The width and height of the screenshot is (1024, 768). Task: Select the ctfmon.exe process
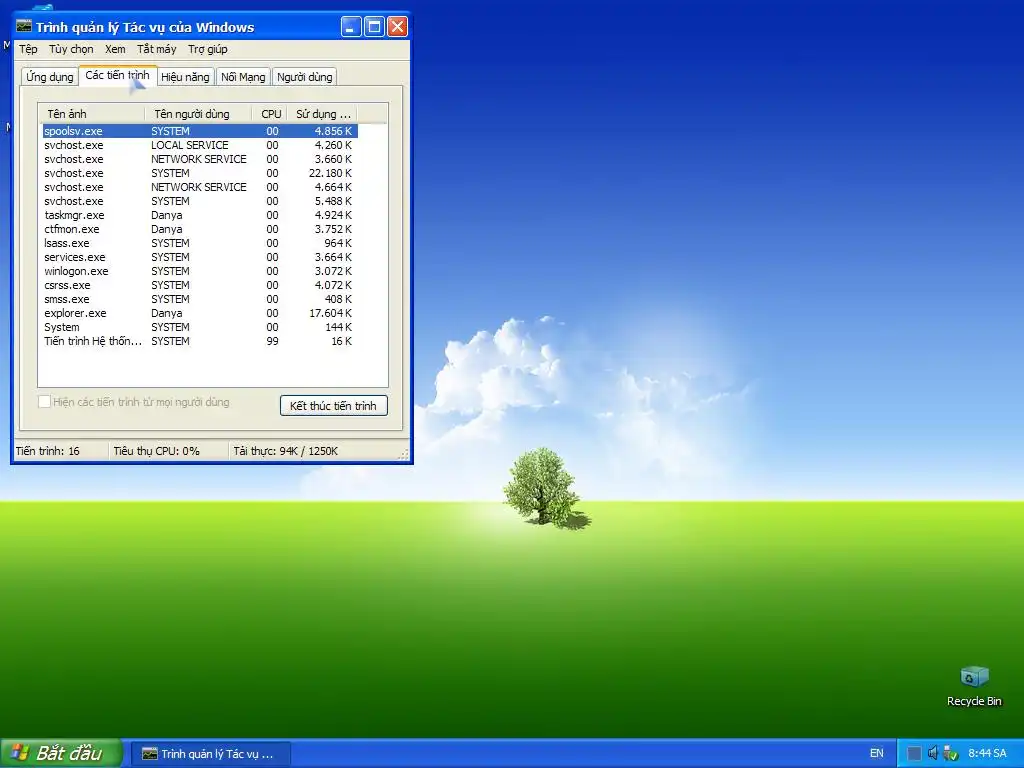[199, 229]
